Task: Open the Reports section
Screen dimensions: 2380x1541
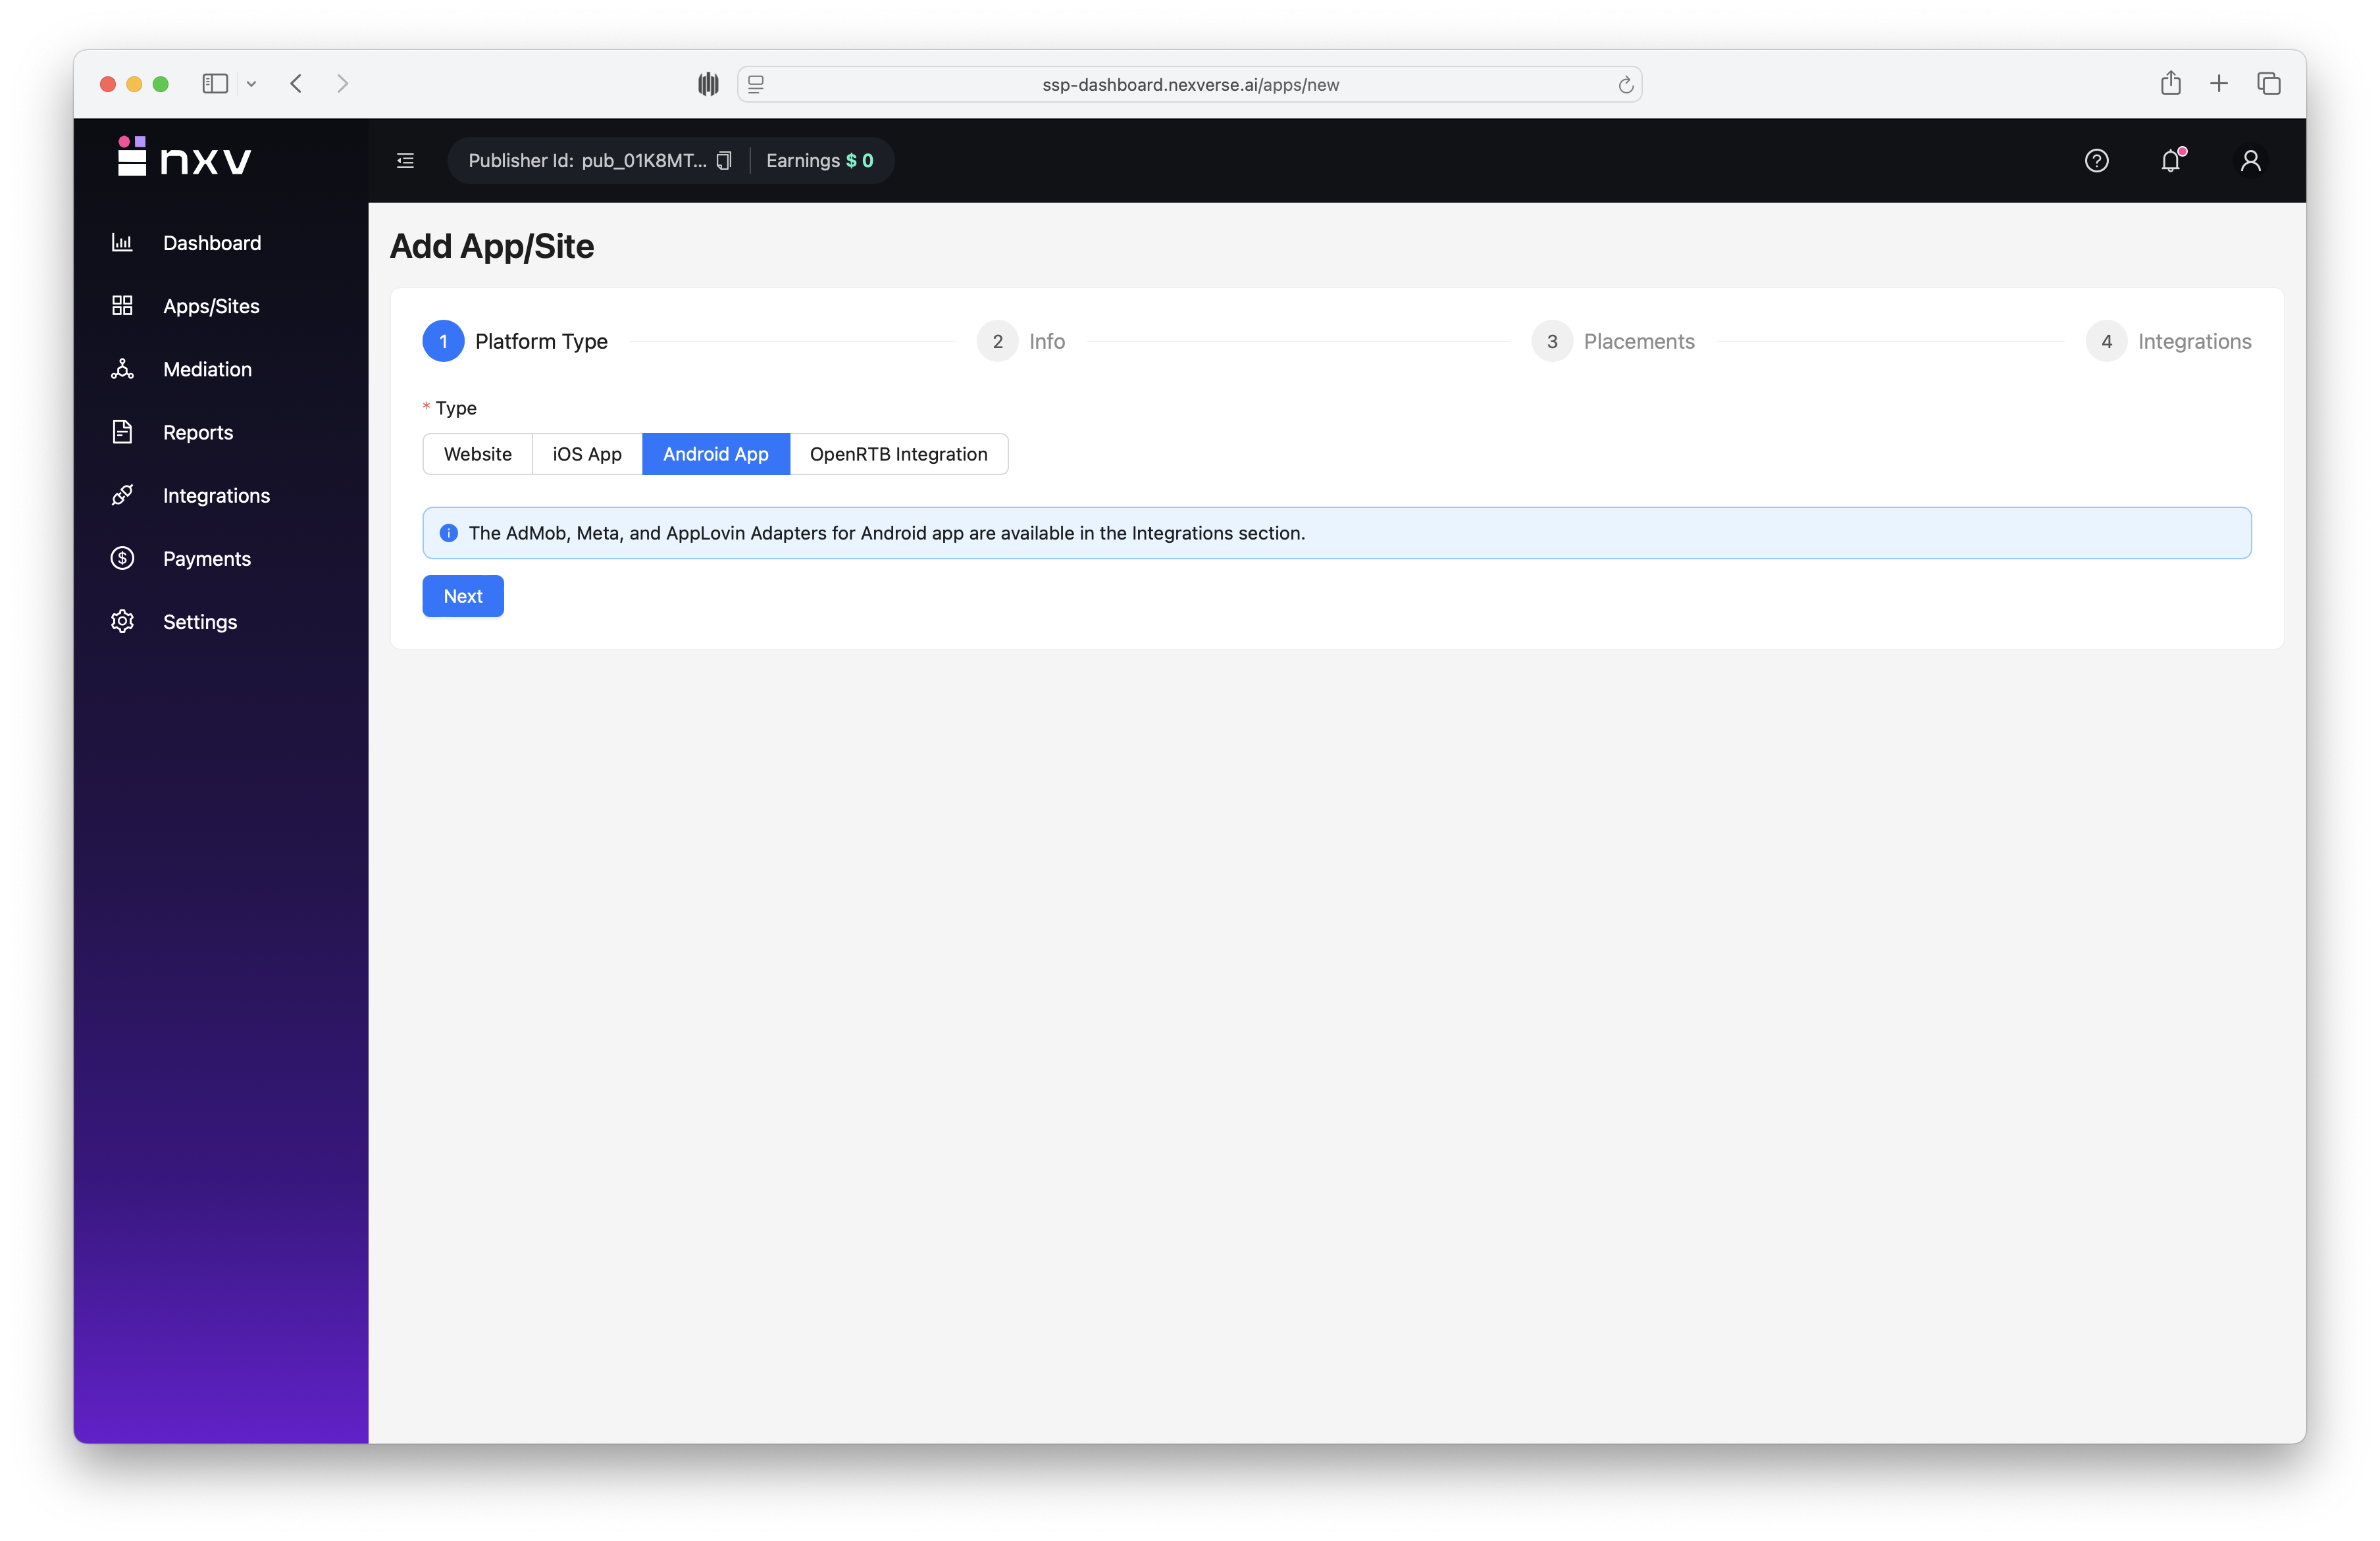Action: click(x=197, y=431)
